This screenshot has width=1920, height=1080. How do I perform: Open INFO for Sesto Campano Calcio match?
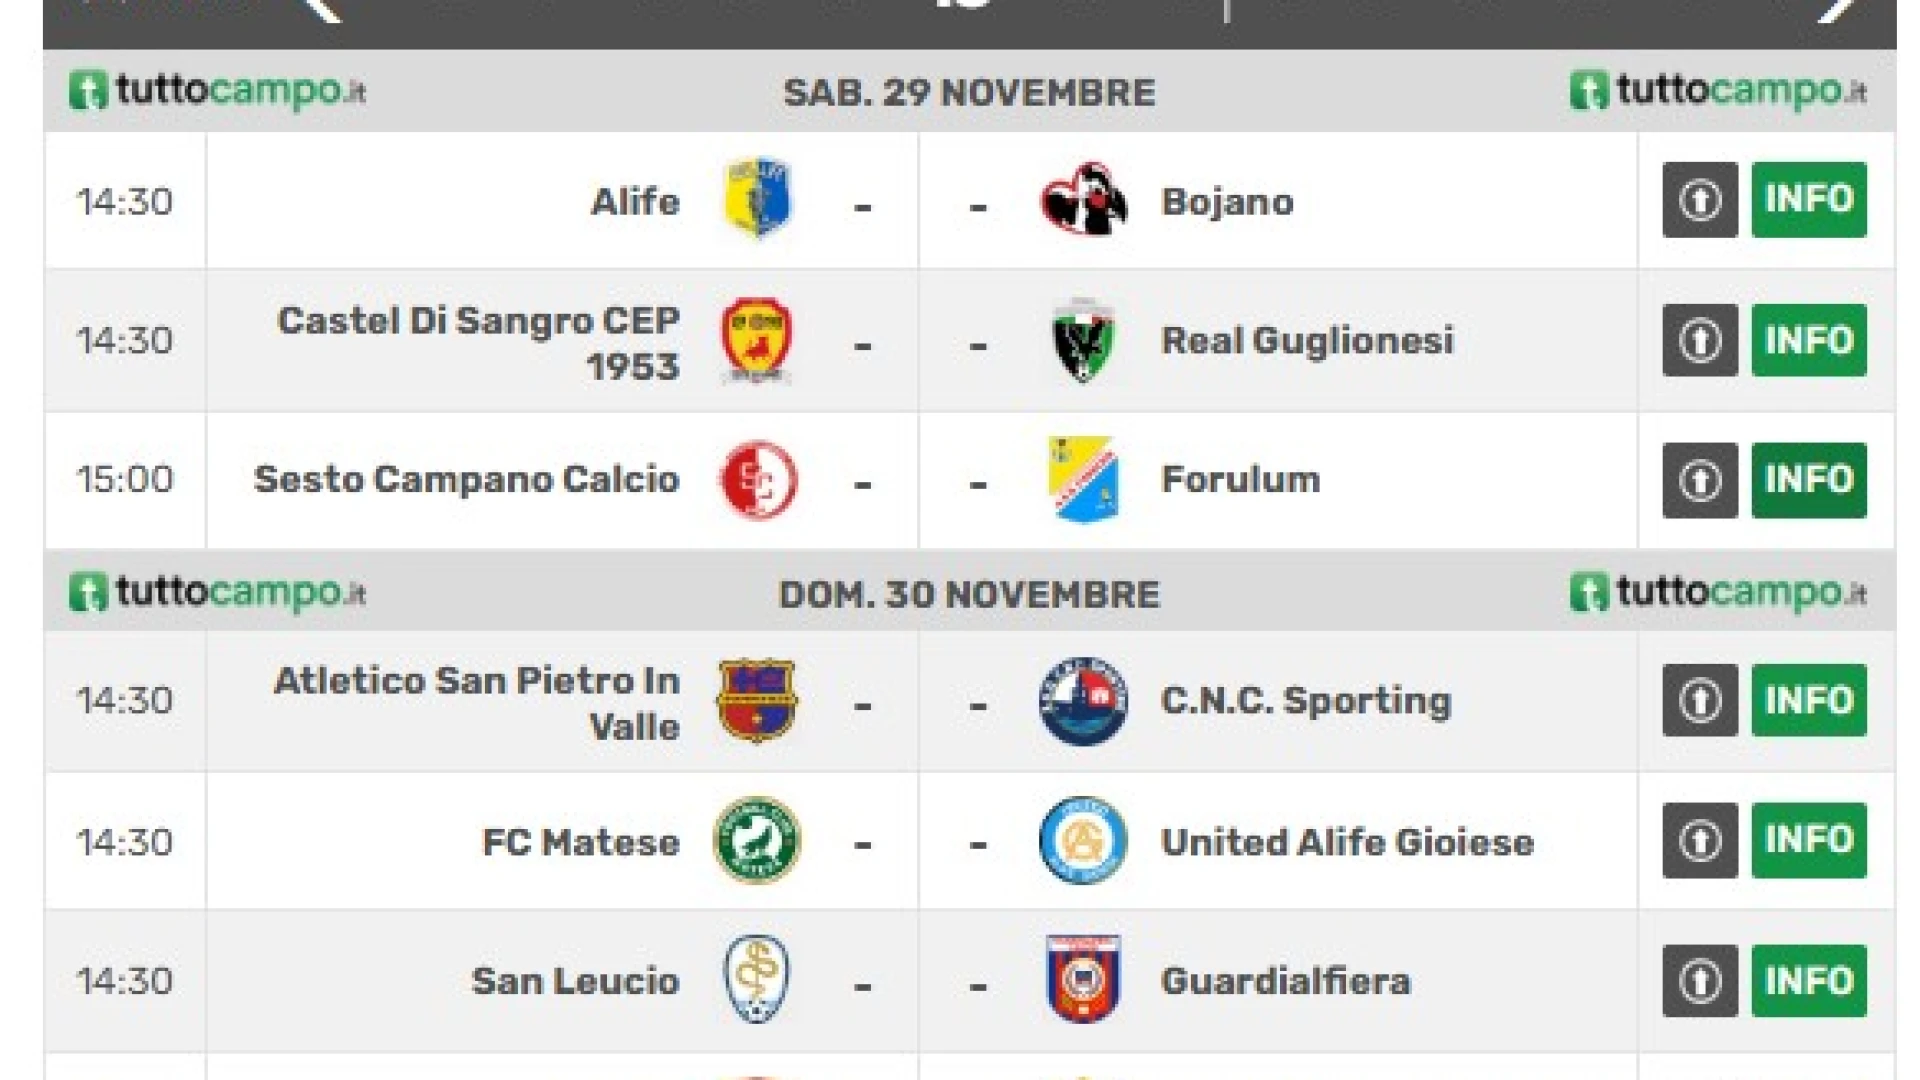tap(1808, 480)
